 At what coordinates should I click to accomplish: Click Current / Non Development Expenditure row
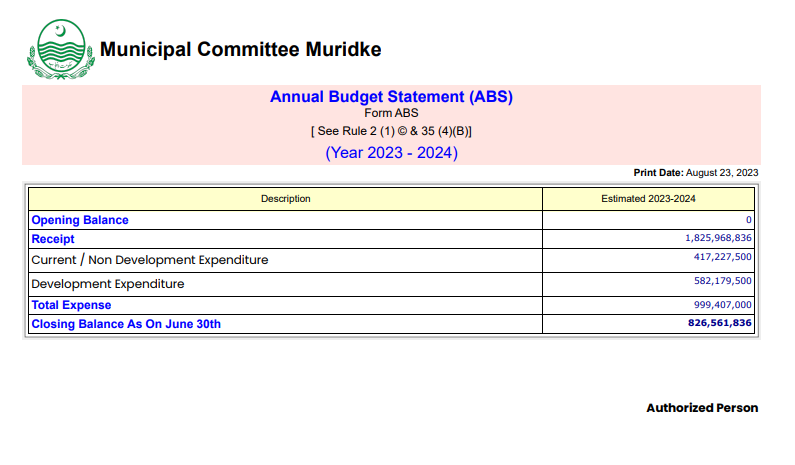click(x=150, y=260)
